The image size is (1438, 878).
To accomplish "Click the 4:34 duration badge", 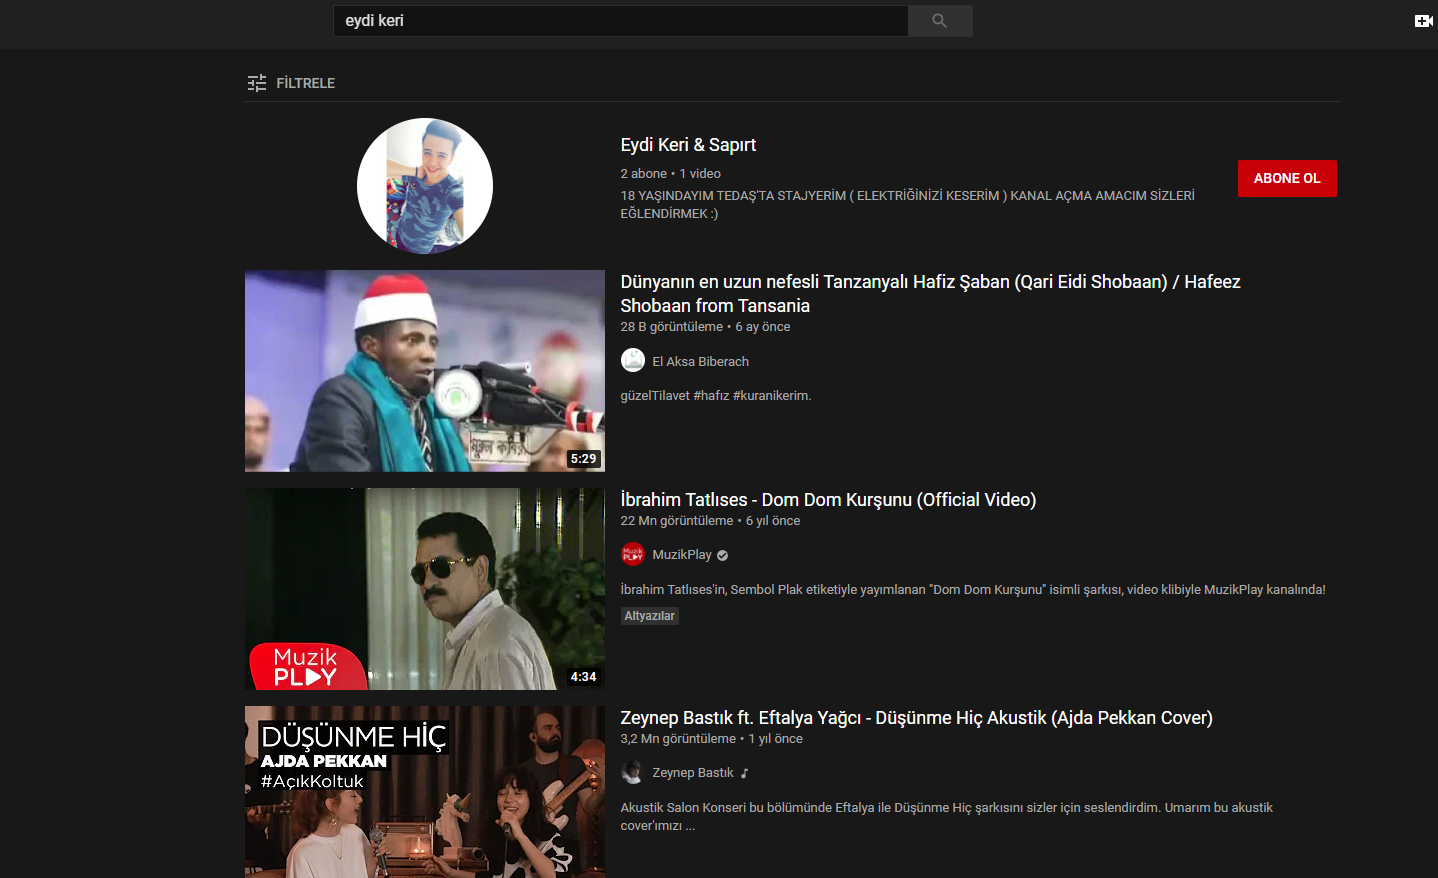I will point(583,677).
